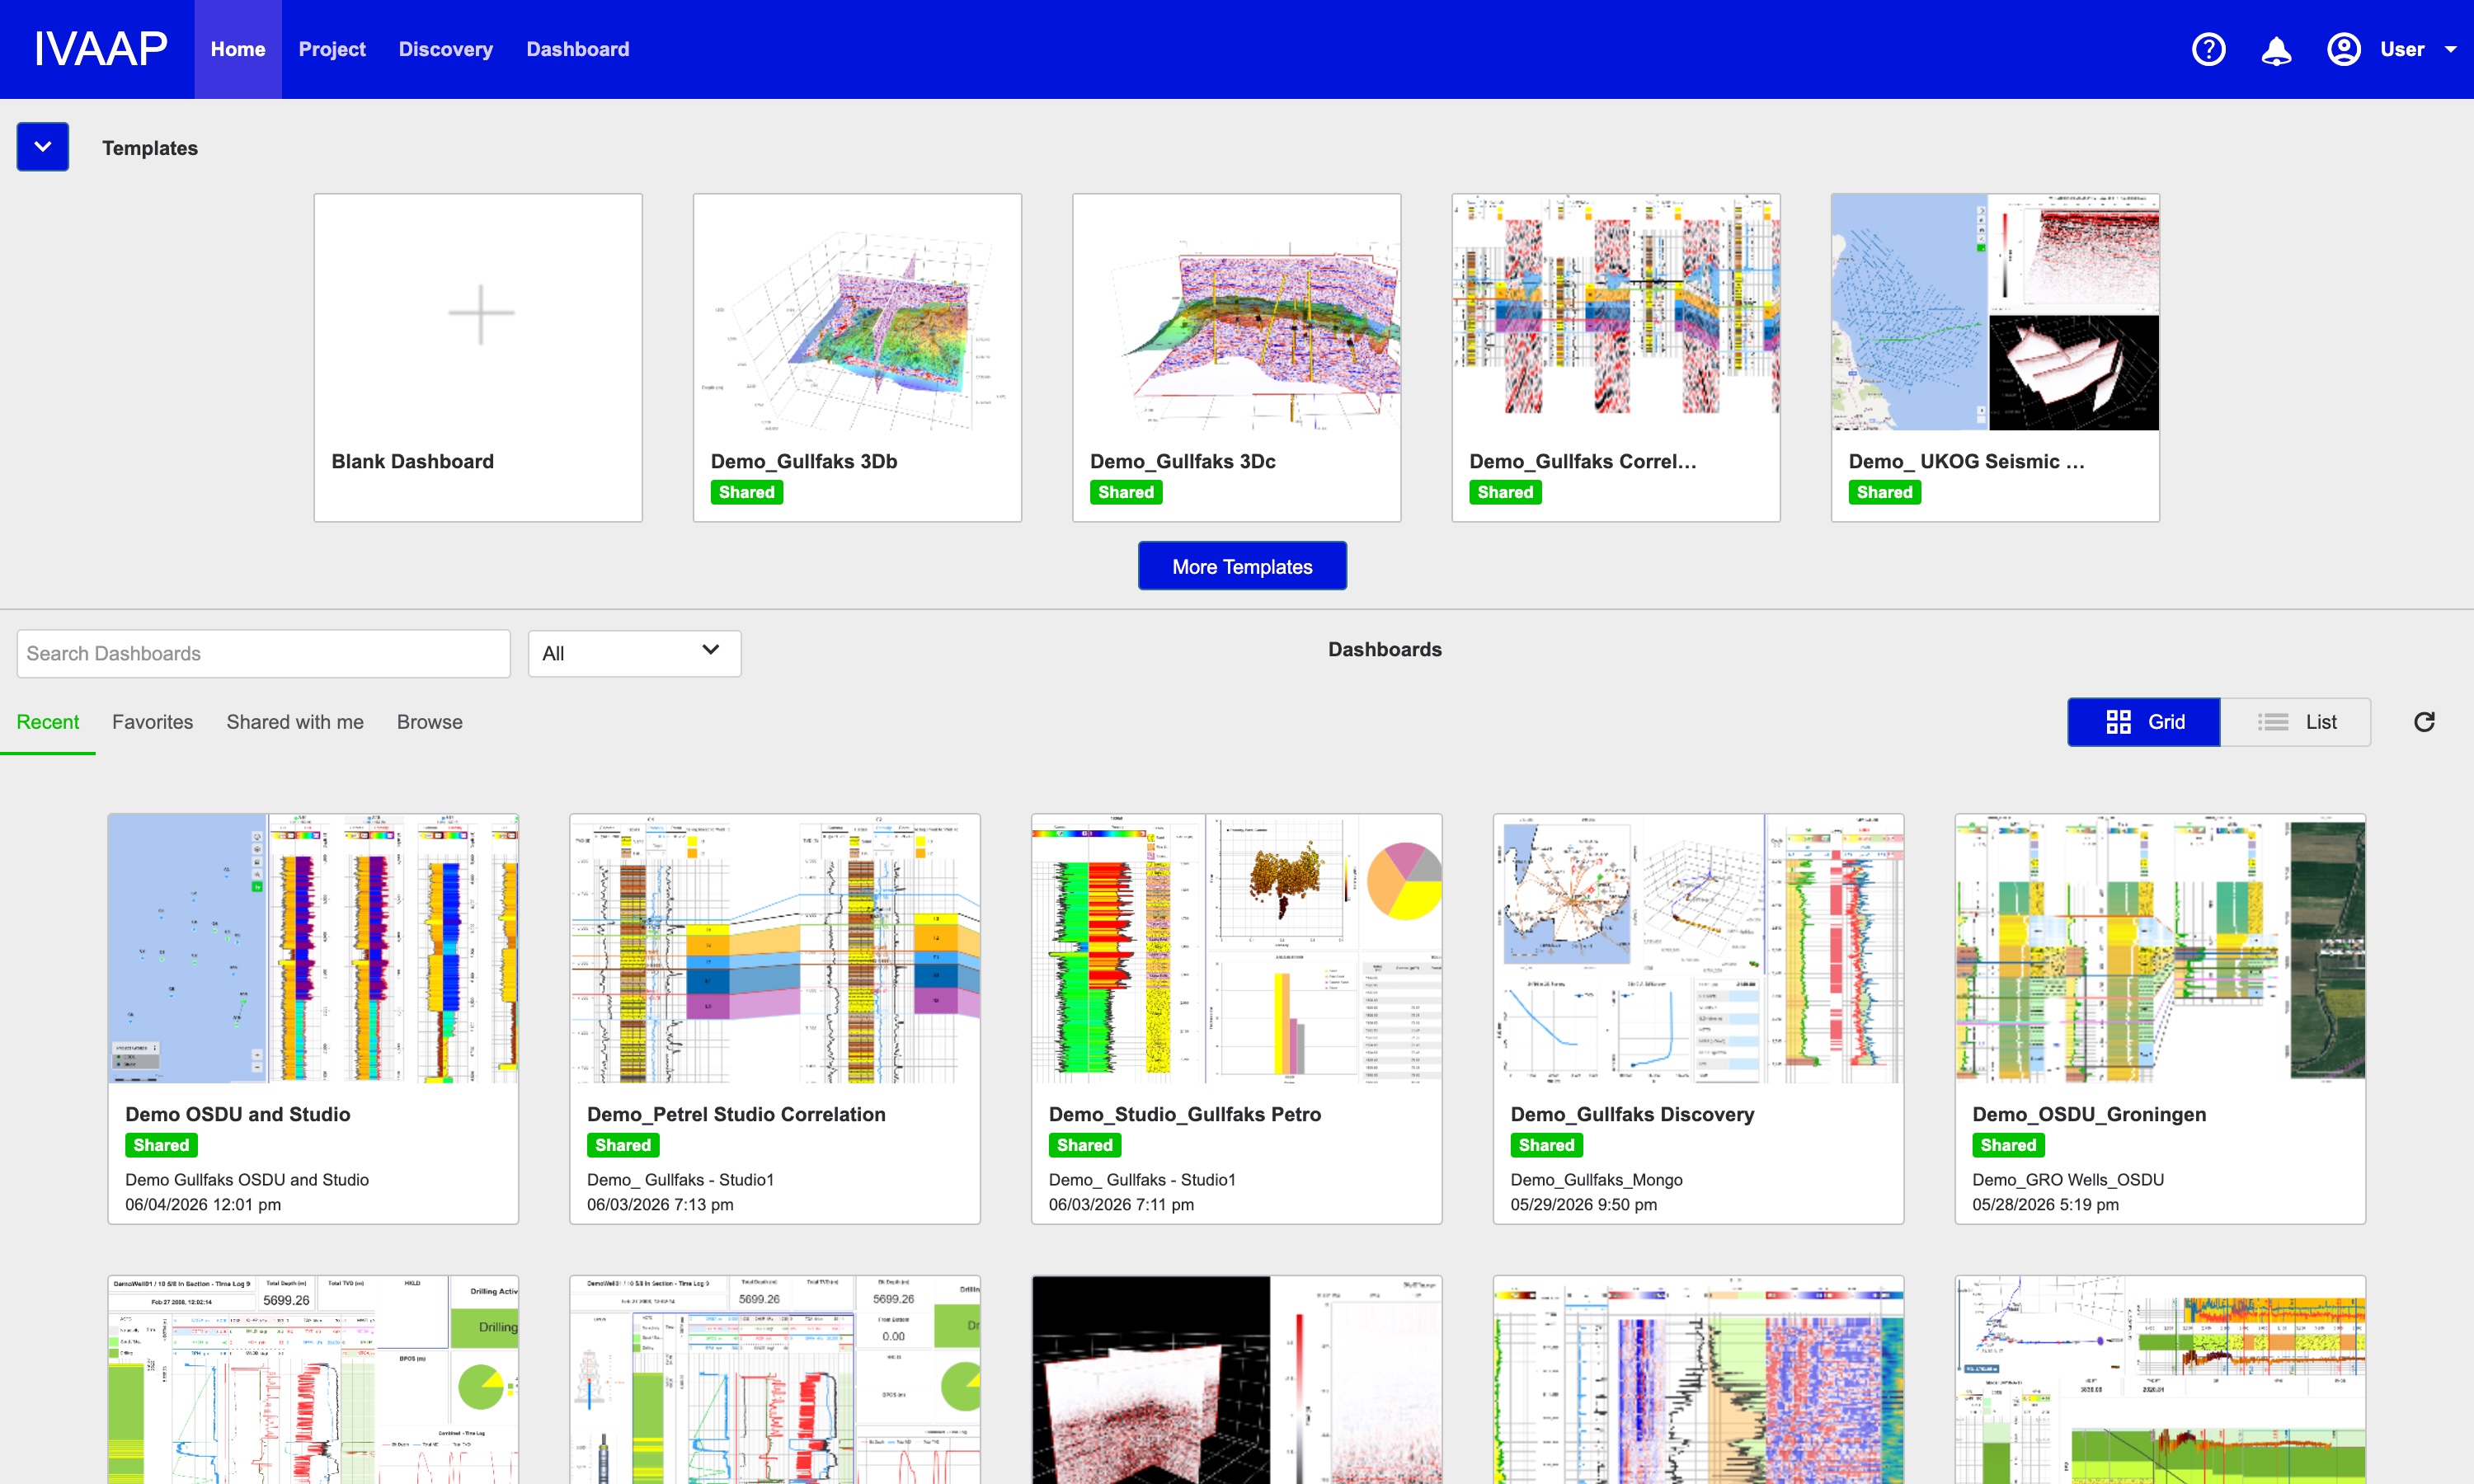Click the 'Demo Gullfaks OSDU and Studio' project text
2474x1484 pixels.
coord(247,1180)
